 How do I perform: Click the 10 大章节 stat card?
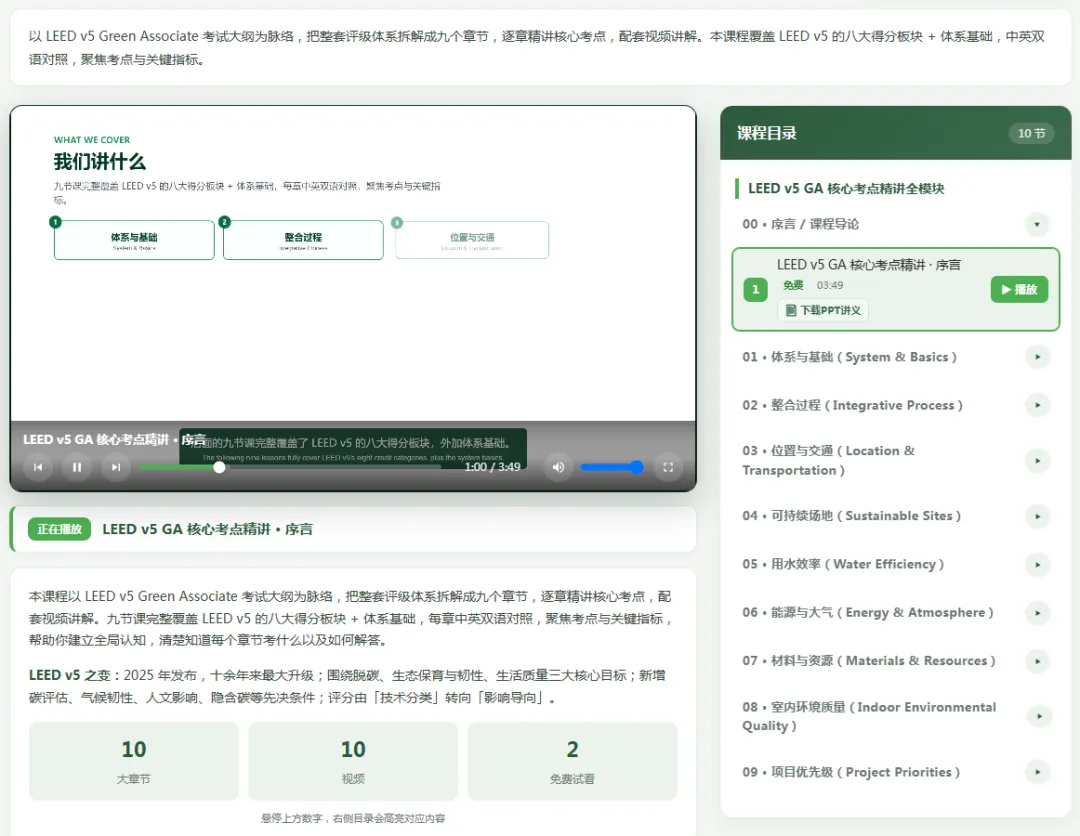134,761
